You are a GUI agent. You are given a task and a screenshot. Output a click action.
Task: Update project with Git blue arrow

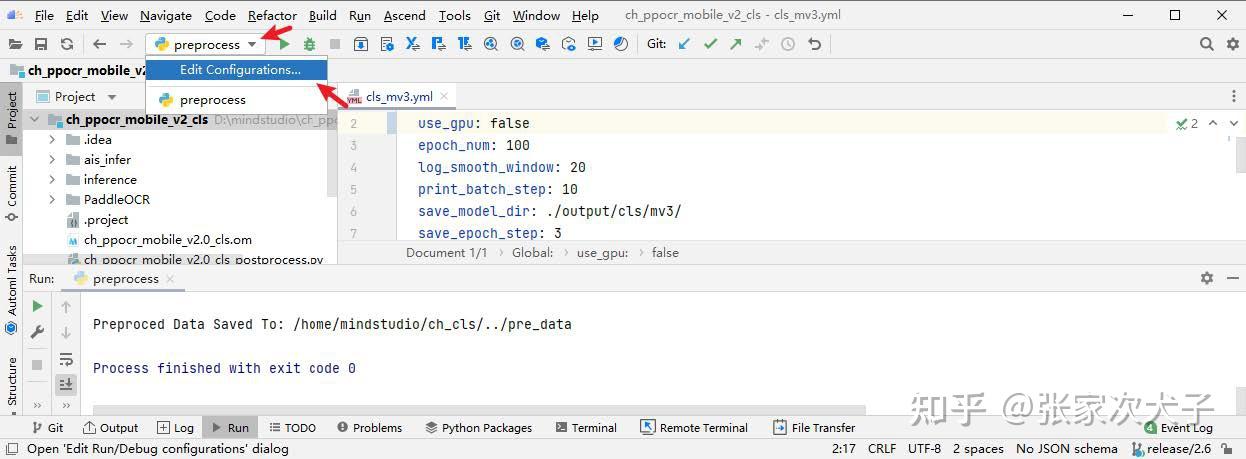pos(684,44)
